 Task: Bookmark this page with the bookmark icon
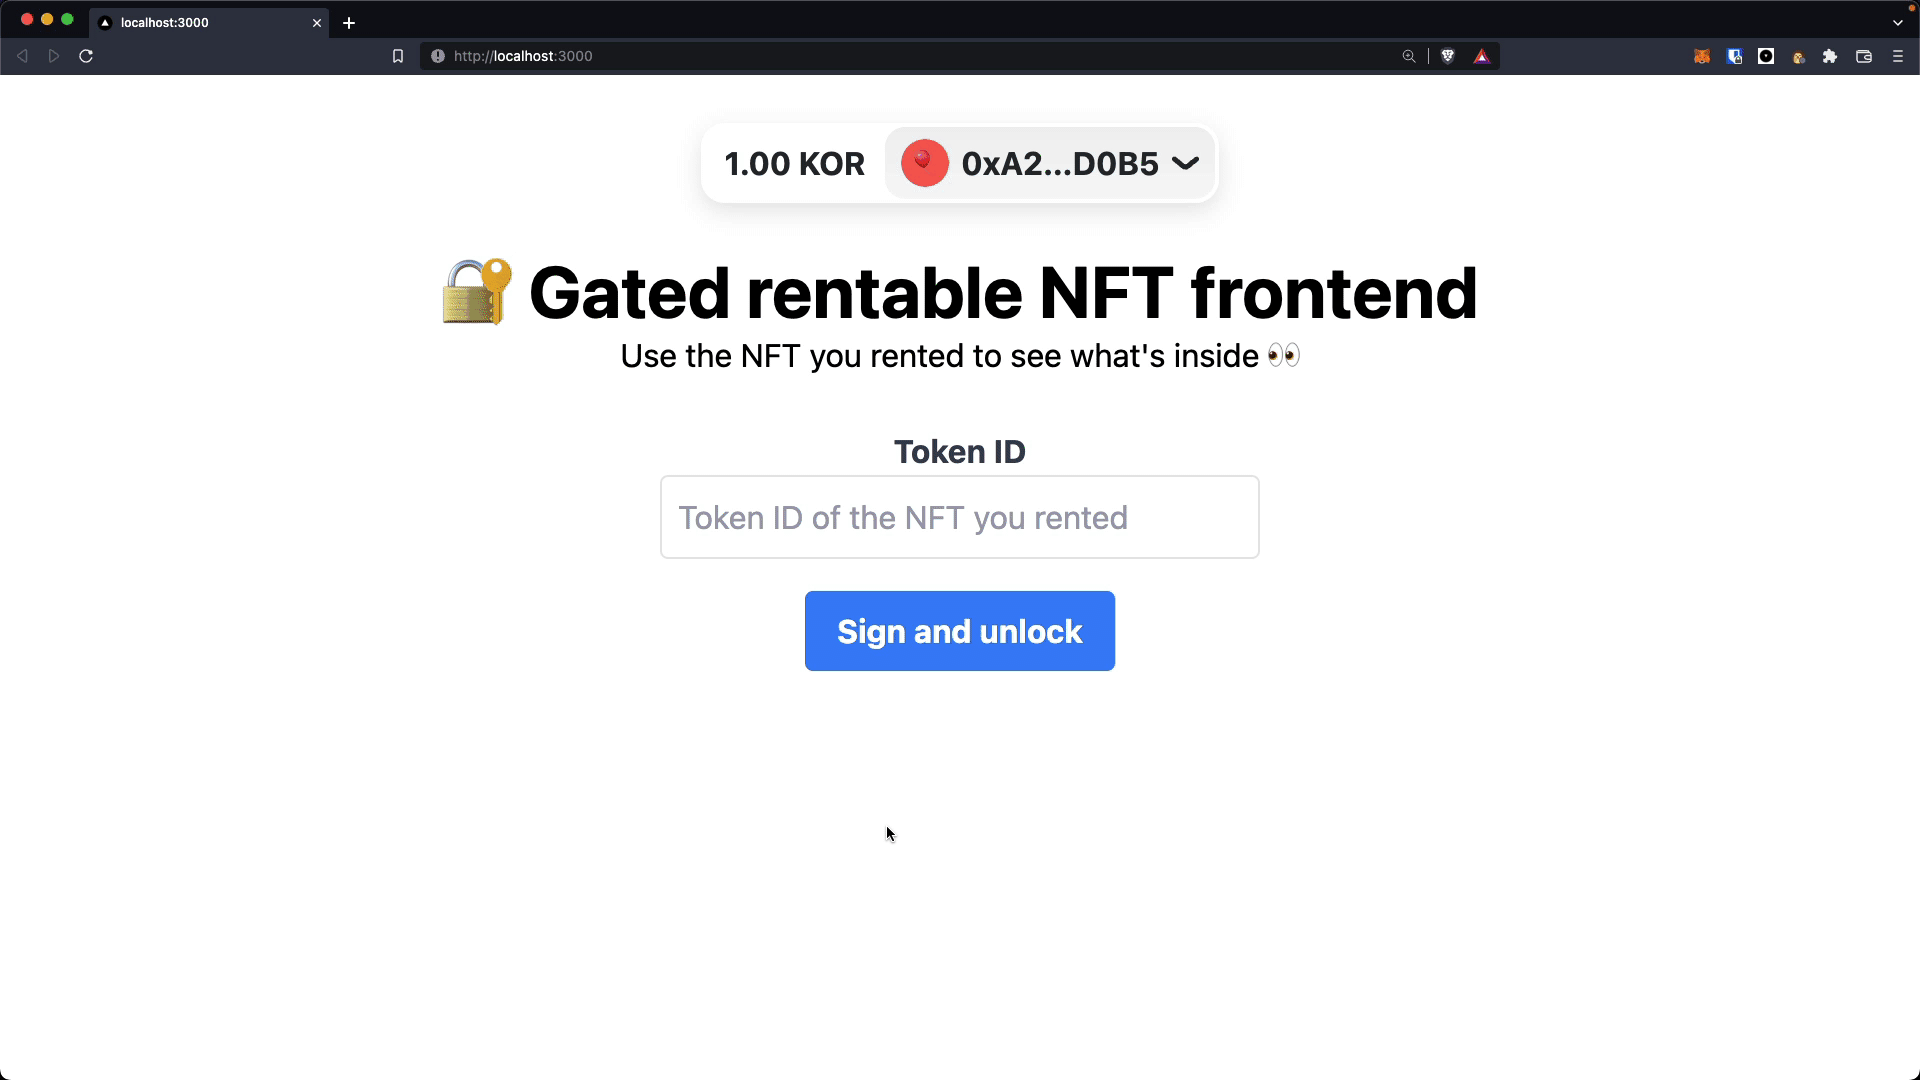tap(398, 57)
